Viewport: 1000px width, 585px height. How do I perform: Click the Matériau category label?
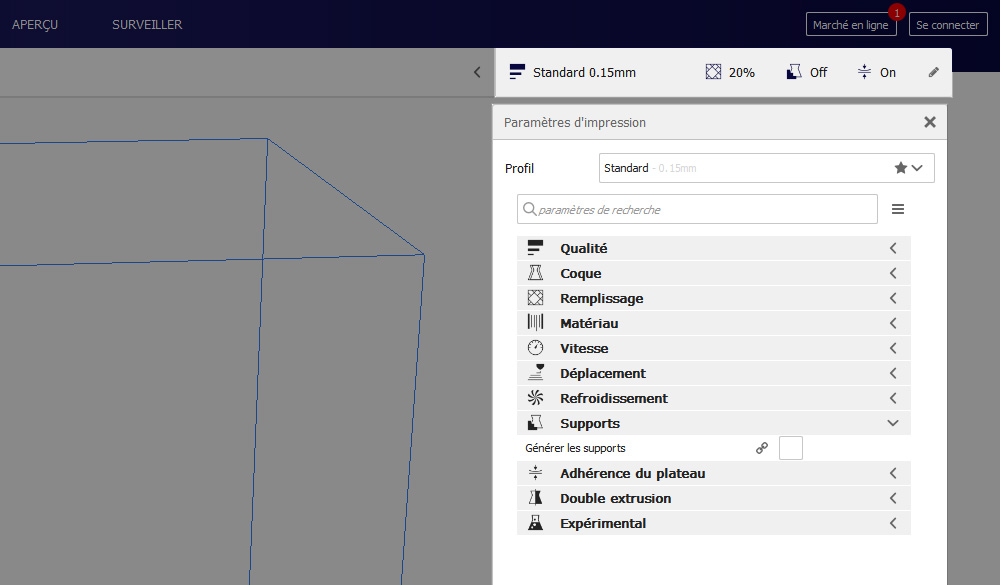[x=589, y=323]
